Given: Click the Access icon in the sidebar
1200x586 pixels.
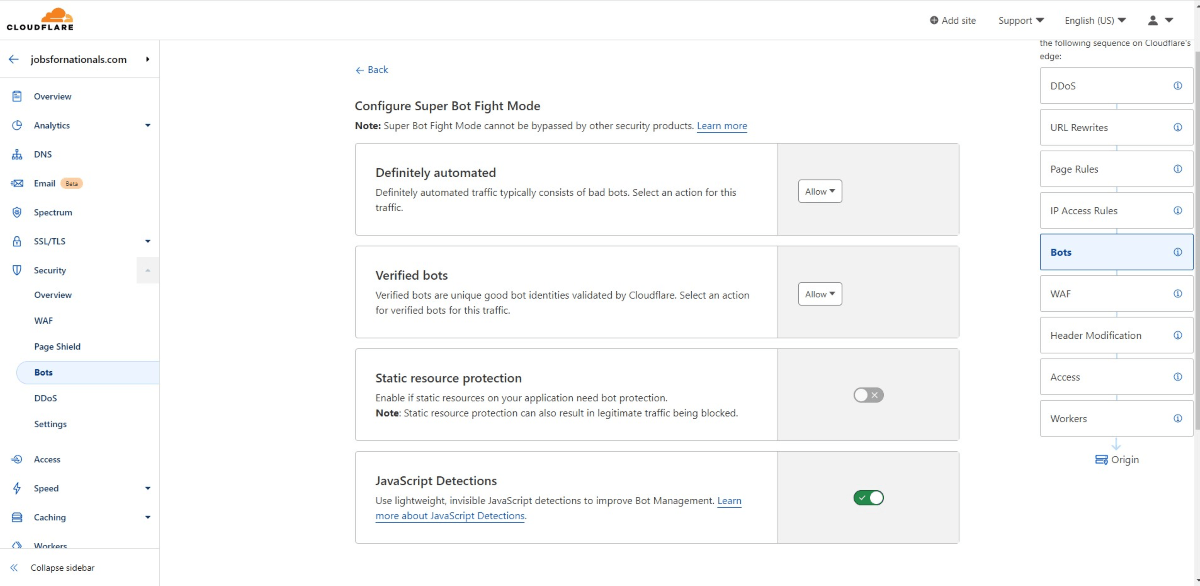Looking at the screenshot, I should [16, 459].
